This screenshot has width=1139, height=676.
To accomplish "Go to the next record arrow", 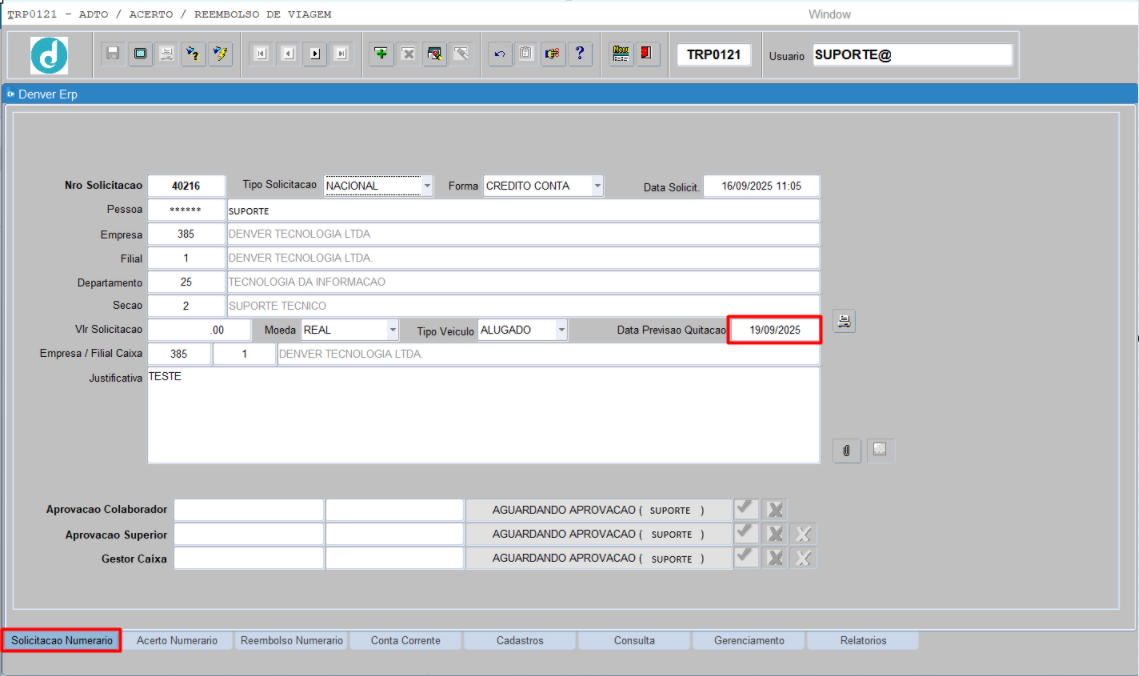I will click(x=315, y=54).
